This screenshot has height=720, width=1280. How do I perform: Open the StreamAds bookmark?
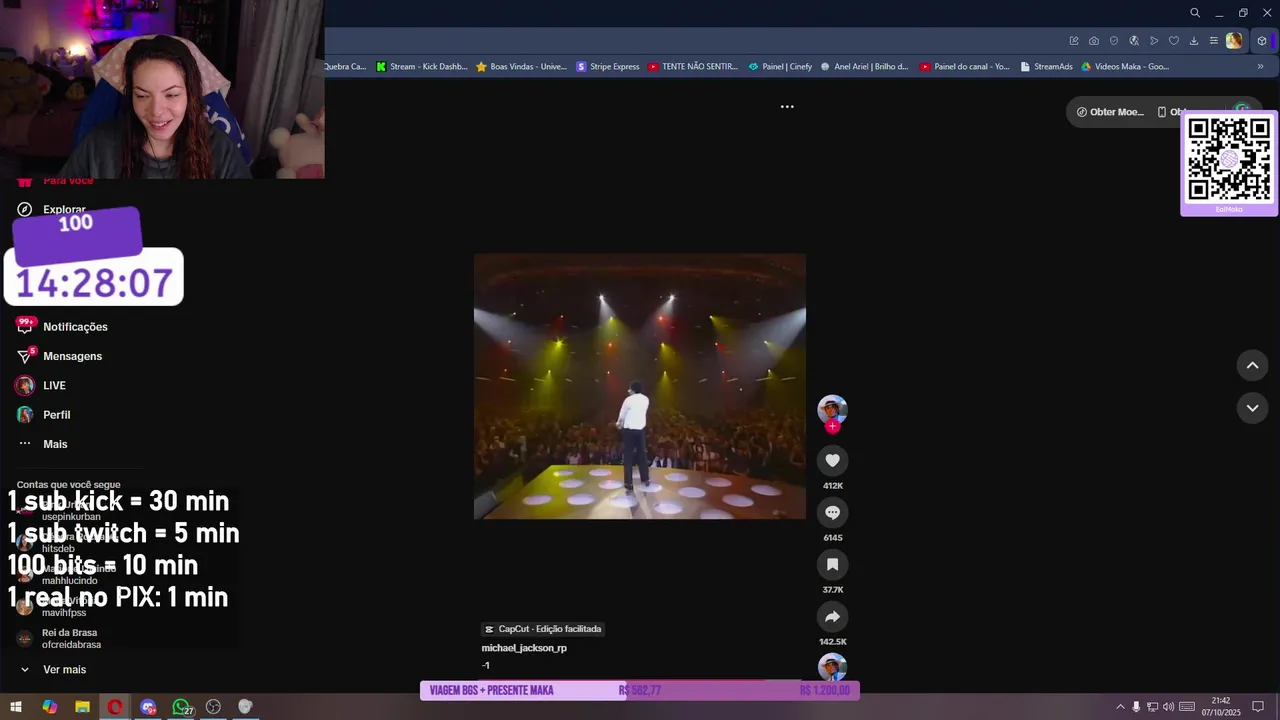coord(1046,67)
